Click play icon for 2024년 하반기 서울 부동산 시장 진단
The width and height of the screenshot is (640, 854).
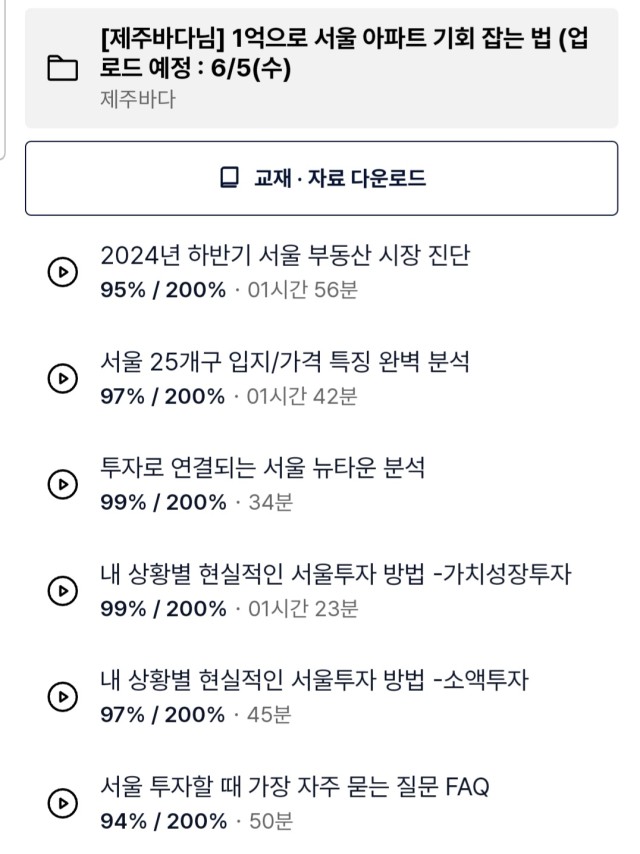click(63, 271)
